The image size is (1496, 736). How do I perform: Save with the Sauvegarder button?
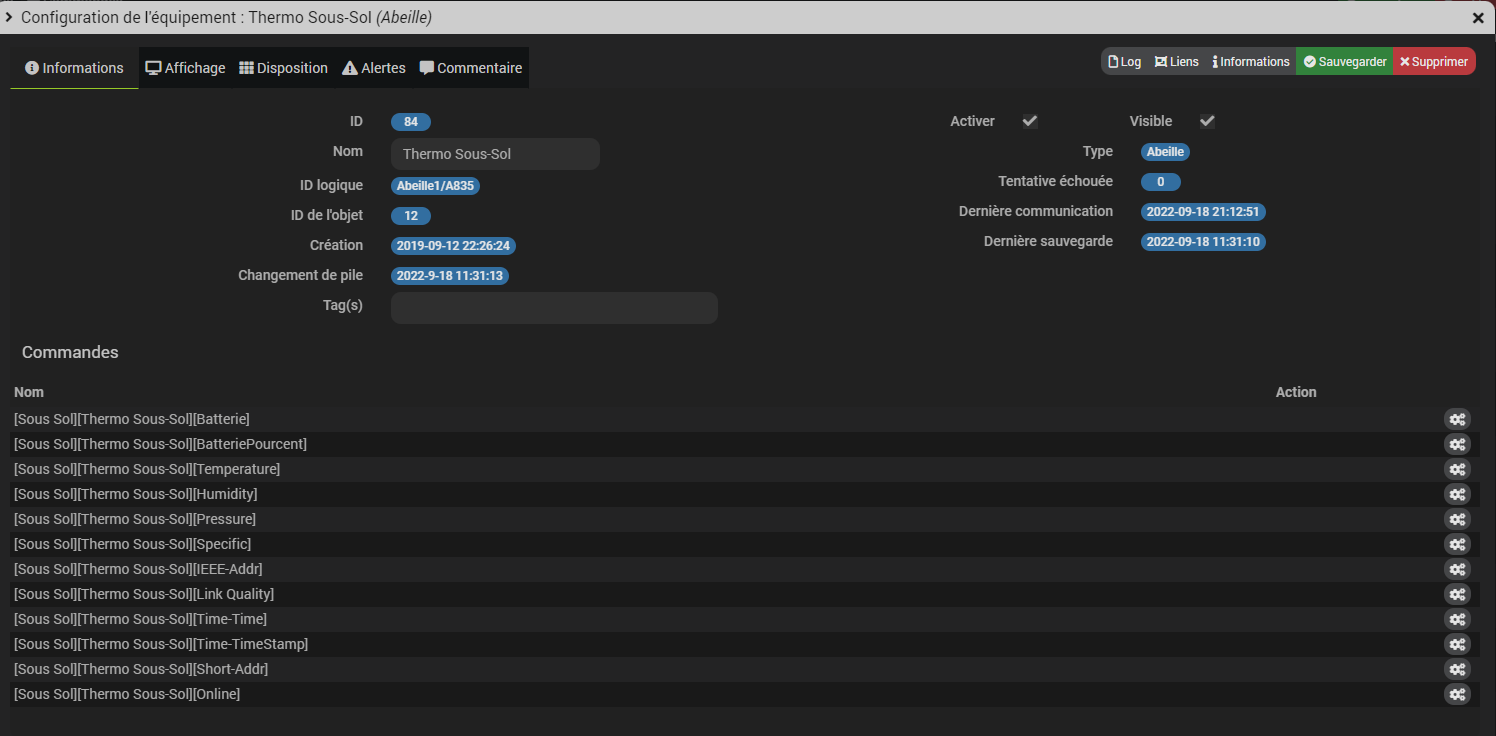tap(1345, 61)
